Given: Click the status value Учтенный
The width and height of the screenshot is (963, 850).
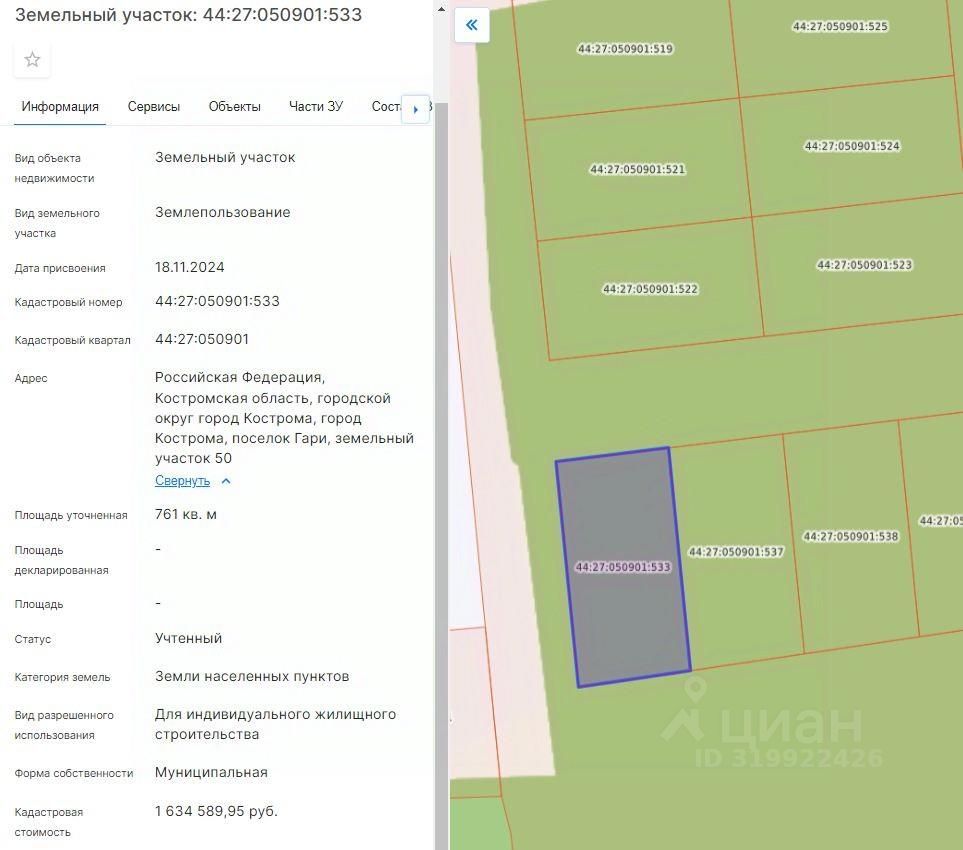Looking at the screenshot, I should (188, 638).
